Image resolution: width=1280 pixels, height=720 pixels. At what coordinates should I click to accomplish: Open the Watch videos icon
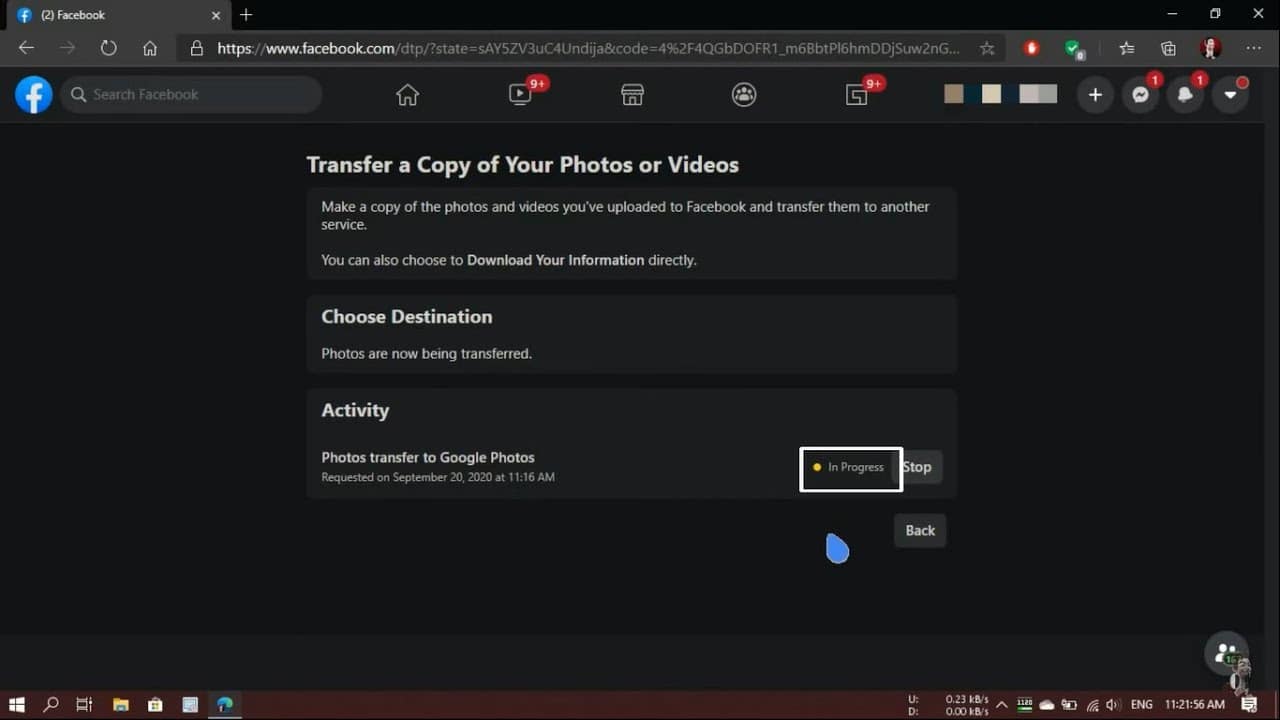[x=520, y=95]
